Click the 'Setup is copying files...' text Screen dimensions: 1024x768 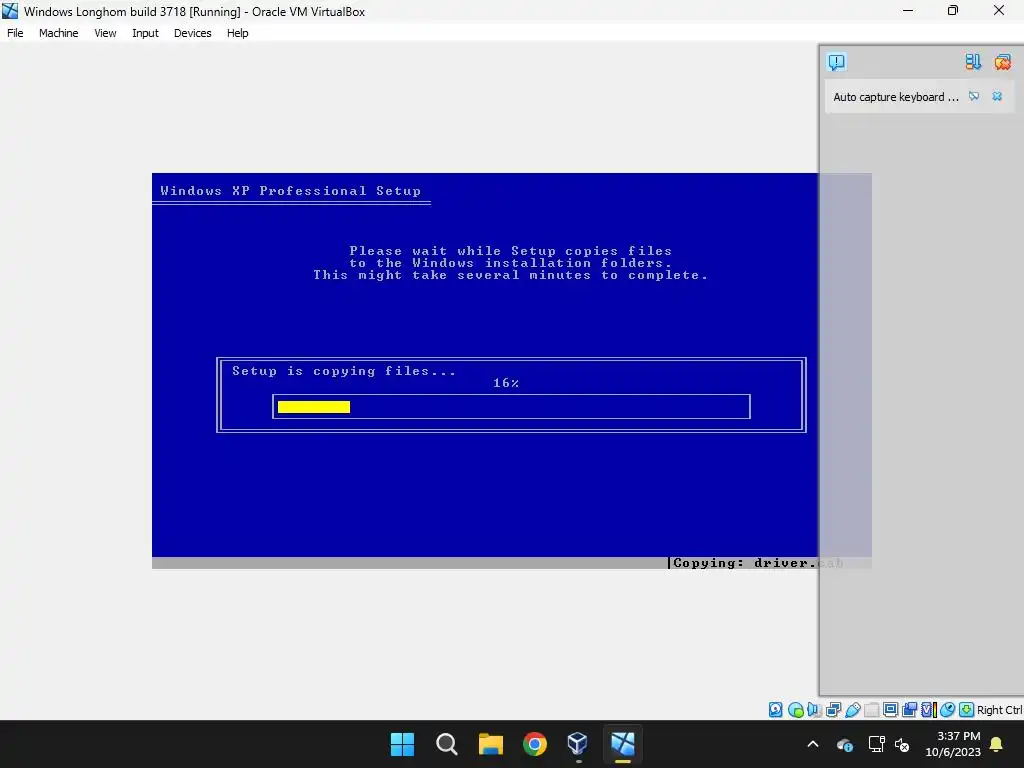[x=344, y=371]
